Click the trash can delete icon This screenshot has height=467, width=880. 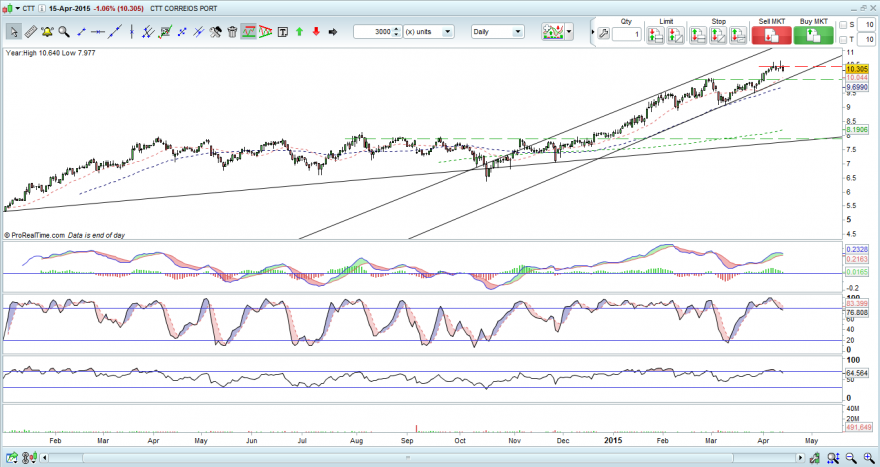(x=232, y=32)
